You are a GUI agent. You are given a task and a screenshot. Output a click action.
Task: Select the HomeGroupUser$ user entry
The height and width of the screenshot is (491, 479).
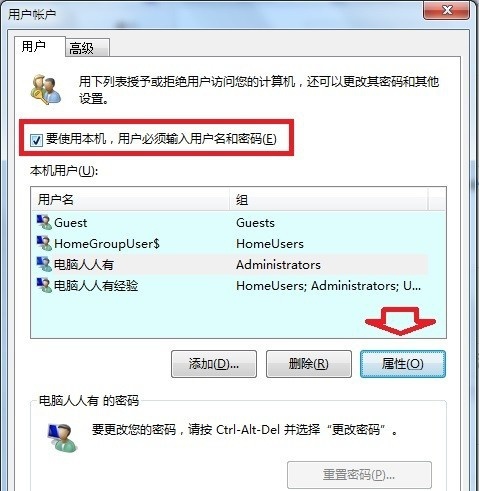(x=229, y=244)
